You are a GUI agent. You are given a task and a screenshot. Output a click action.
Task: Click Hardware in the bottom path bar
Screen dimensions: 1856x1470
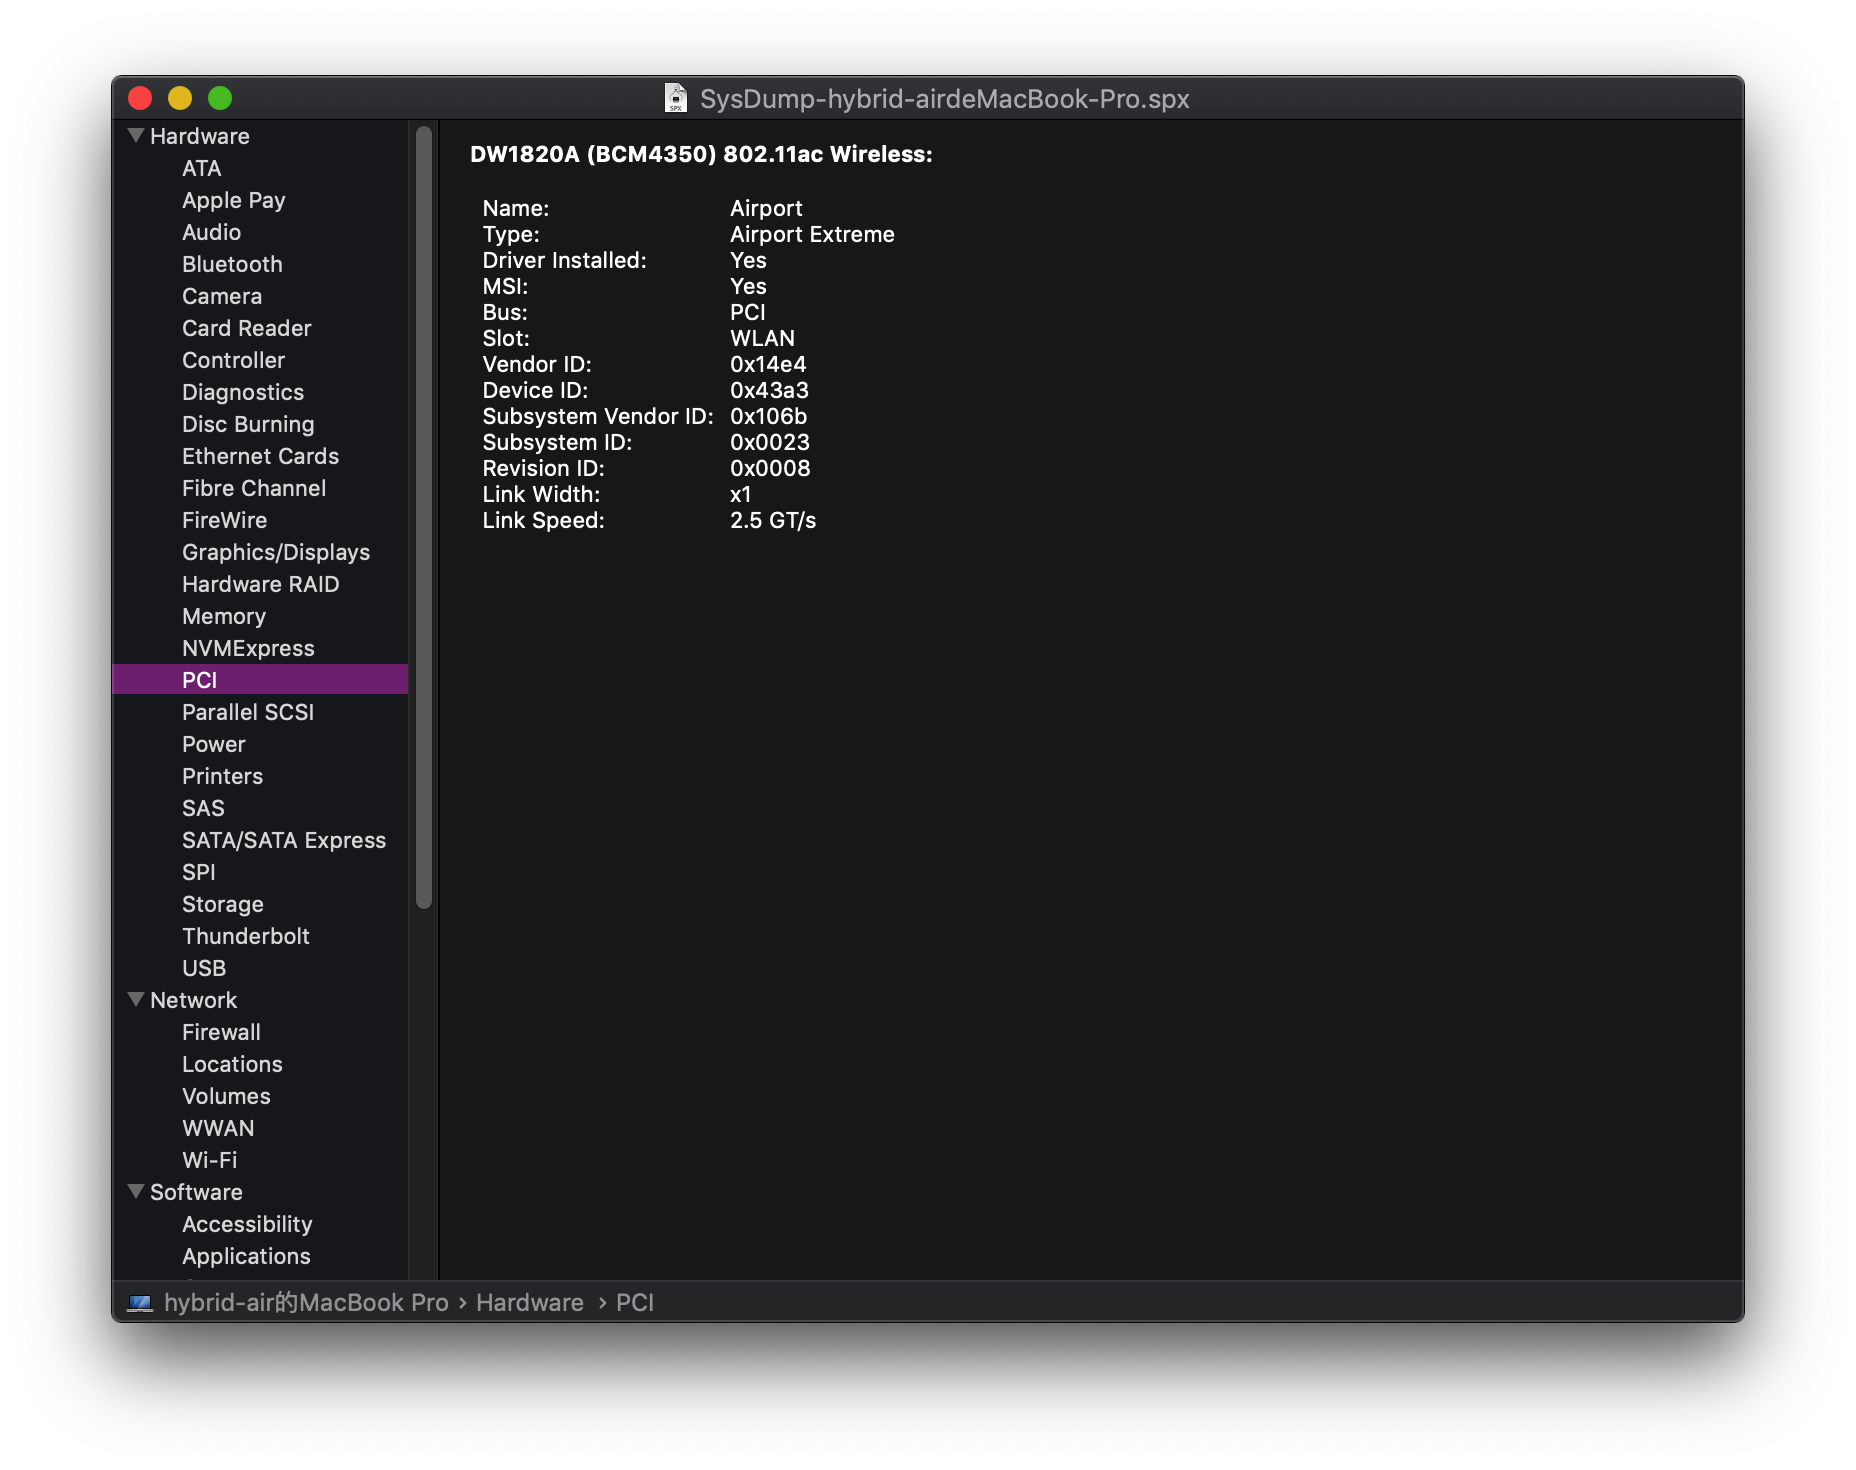click(529, 1302)
